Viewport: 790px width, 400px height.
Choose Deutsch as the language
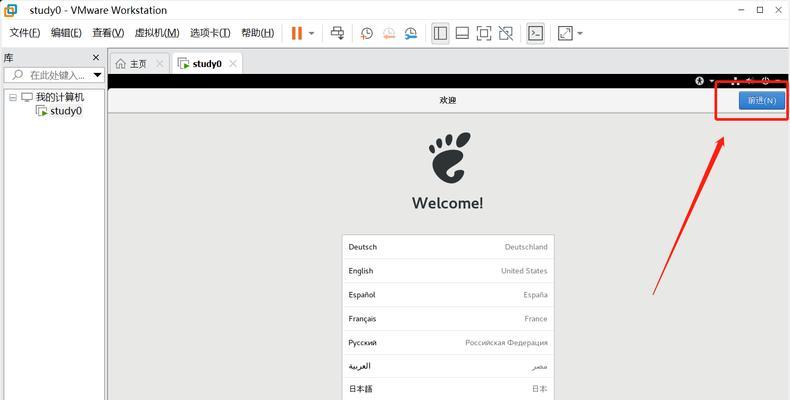tap(448, 247)
